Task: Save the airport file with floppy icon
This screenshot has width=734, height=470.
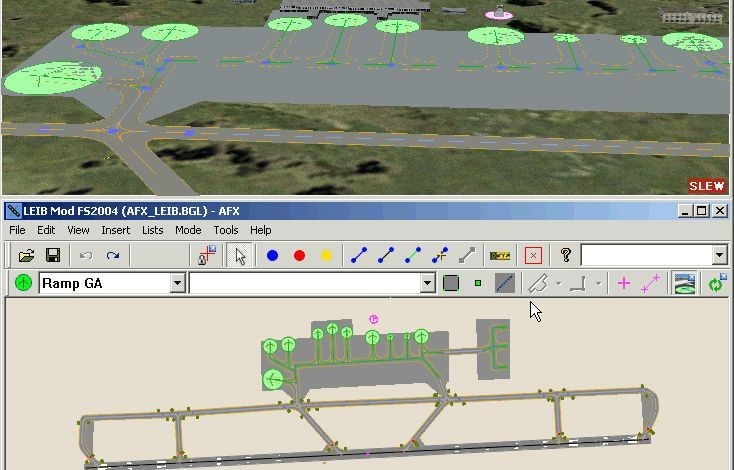Action: click(x=53, y=256)
